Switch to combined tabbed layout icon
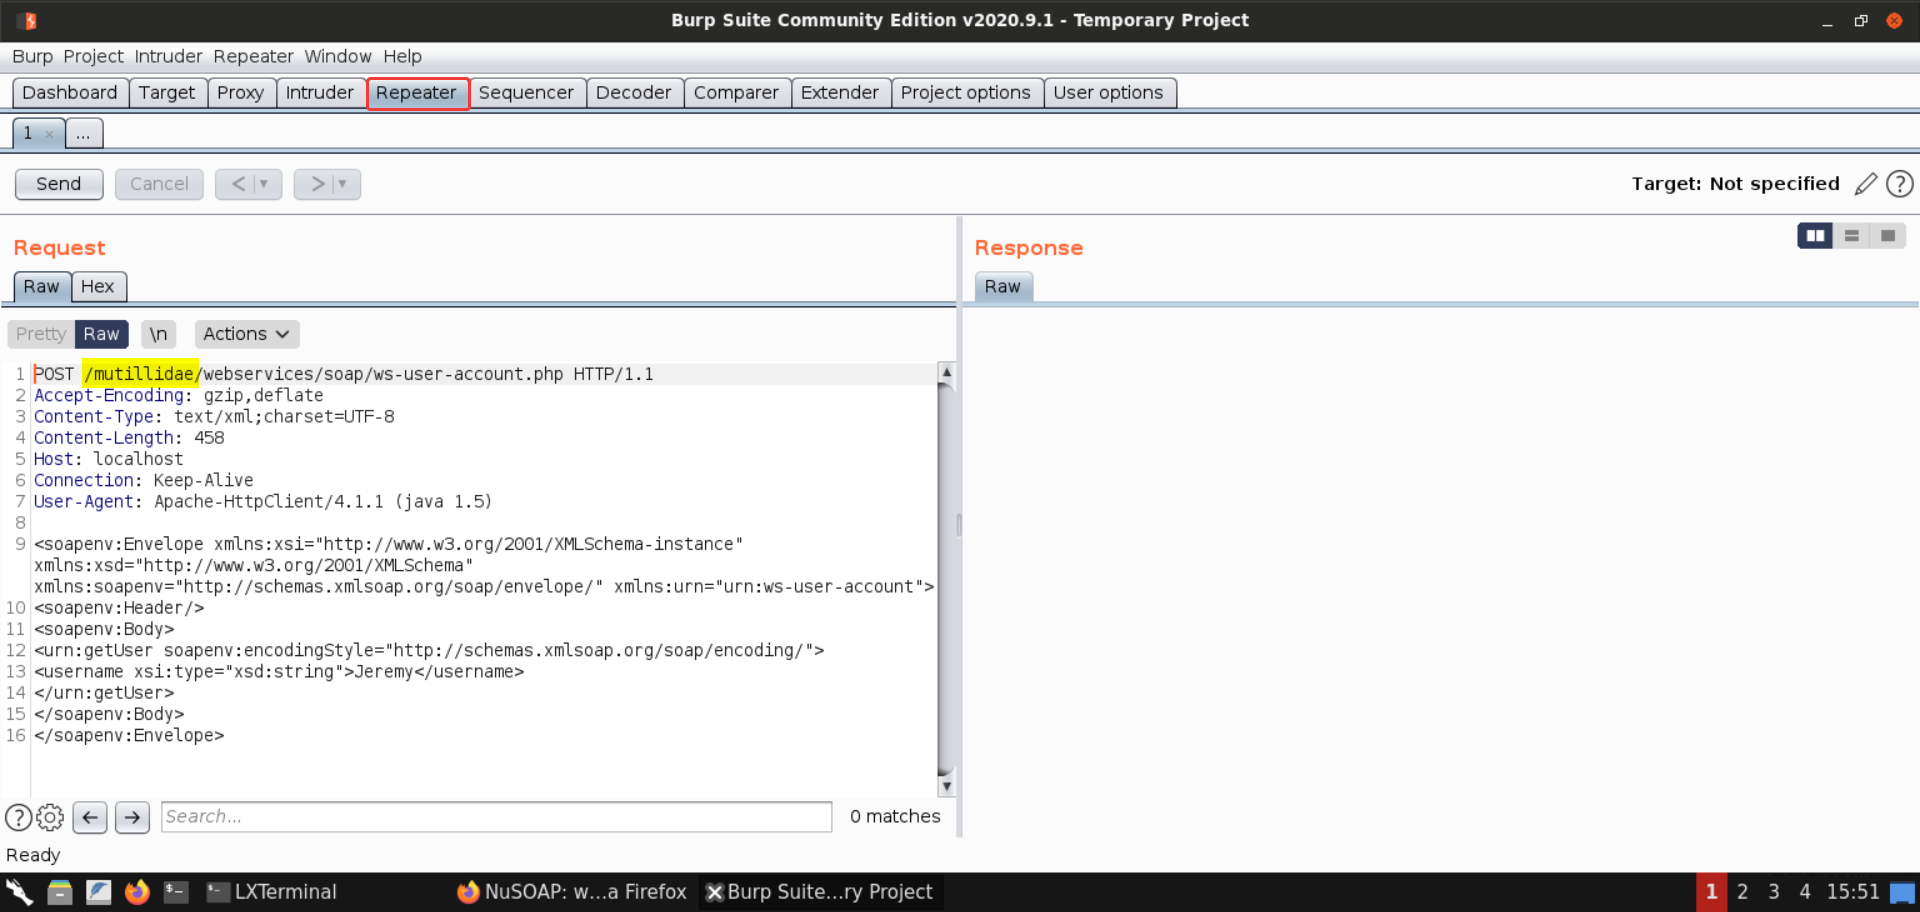1920x912 pixels. pos(1887,236)
